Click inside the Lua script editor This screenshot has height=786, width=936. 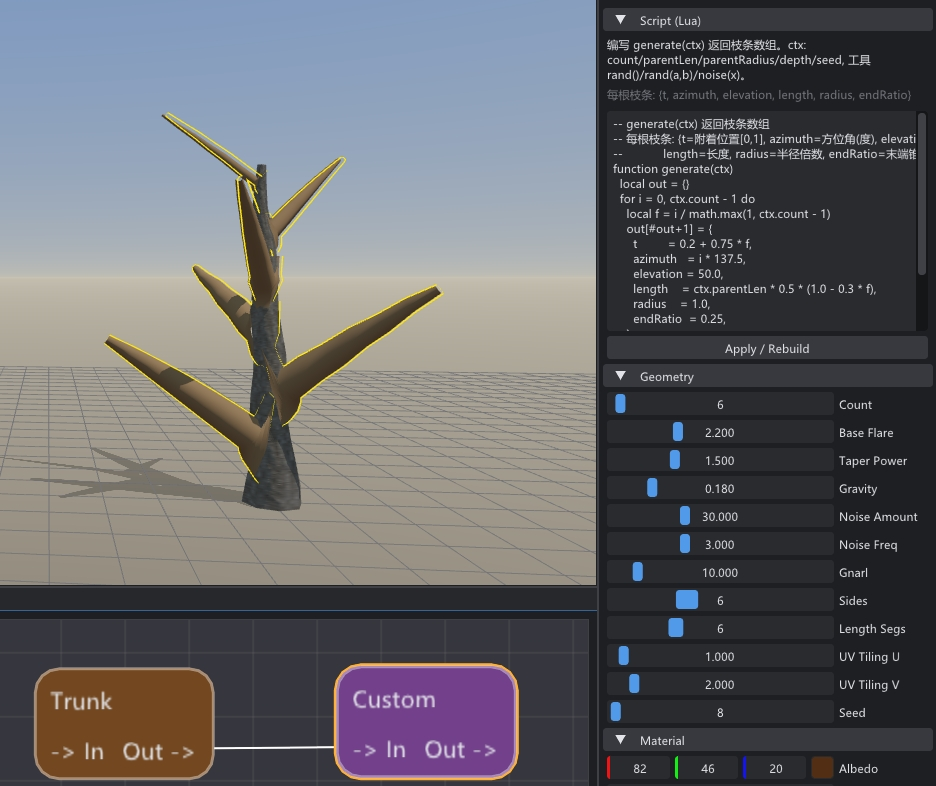pyautogui.click(x=762, y=221)
